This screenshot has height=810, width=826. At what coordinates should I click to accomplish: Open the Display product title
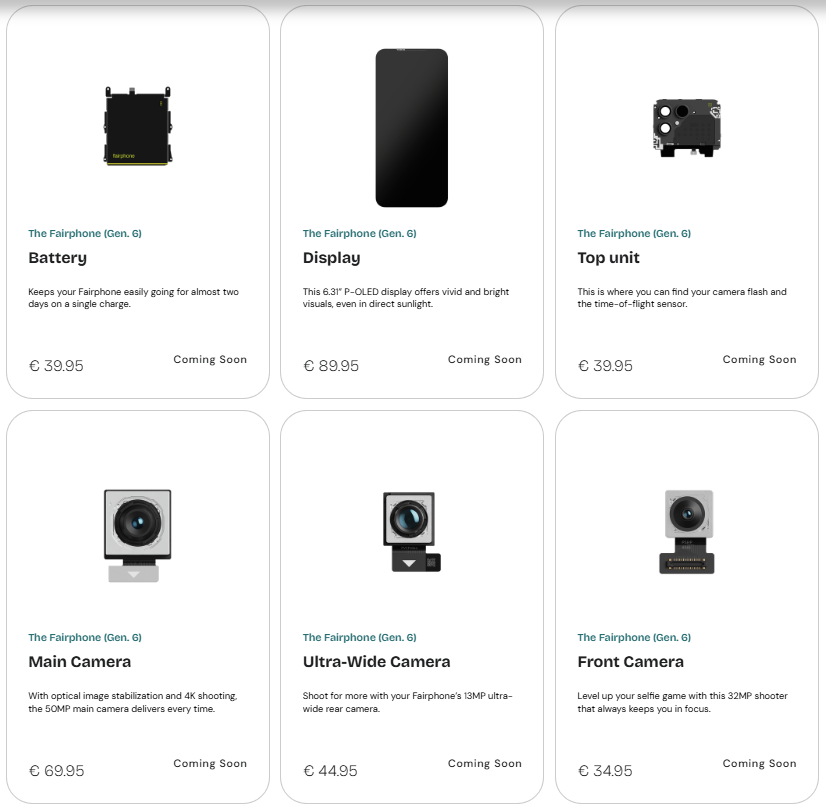(331, 258)
